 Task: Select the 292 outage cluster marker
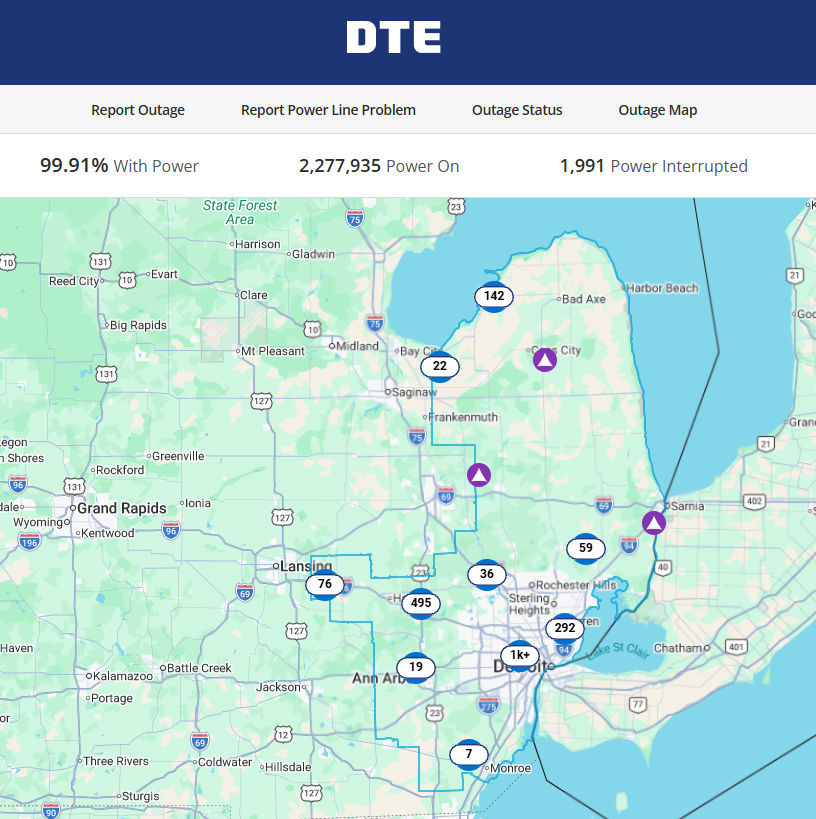tap(565, 628)
